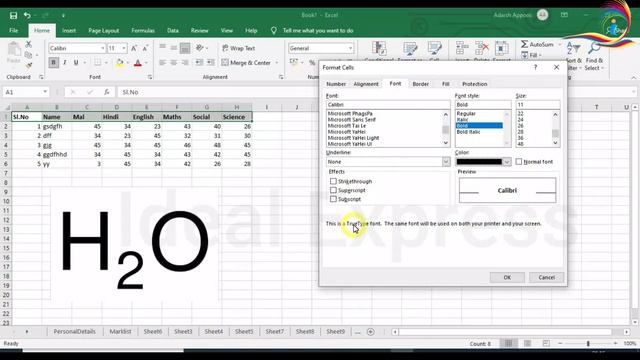
Task: Click the Increase Font Size icon
Action: (x=134, y=48)
